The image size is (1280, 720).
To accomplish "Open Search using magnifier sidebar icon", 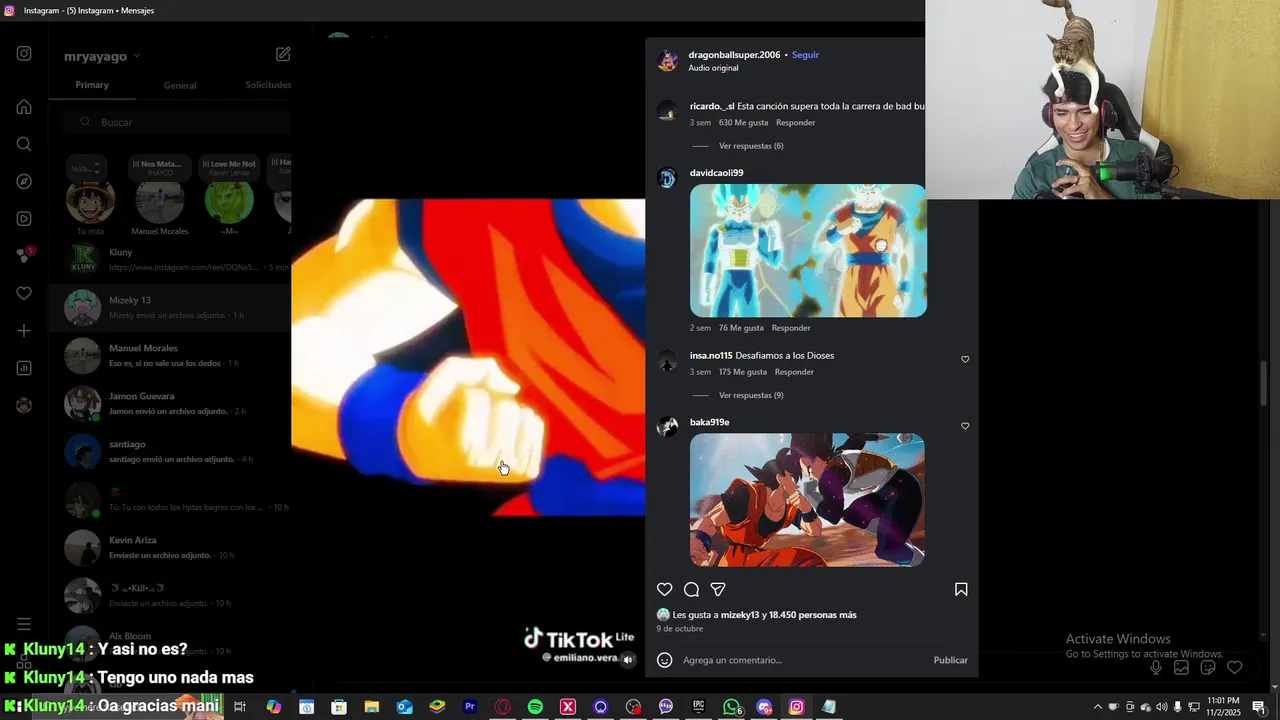I will pos(24,144).
